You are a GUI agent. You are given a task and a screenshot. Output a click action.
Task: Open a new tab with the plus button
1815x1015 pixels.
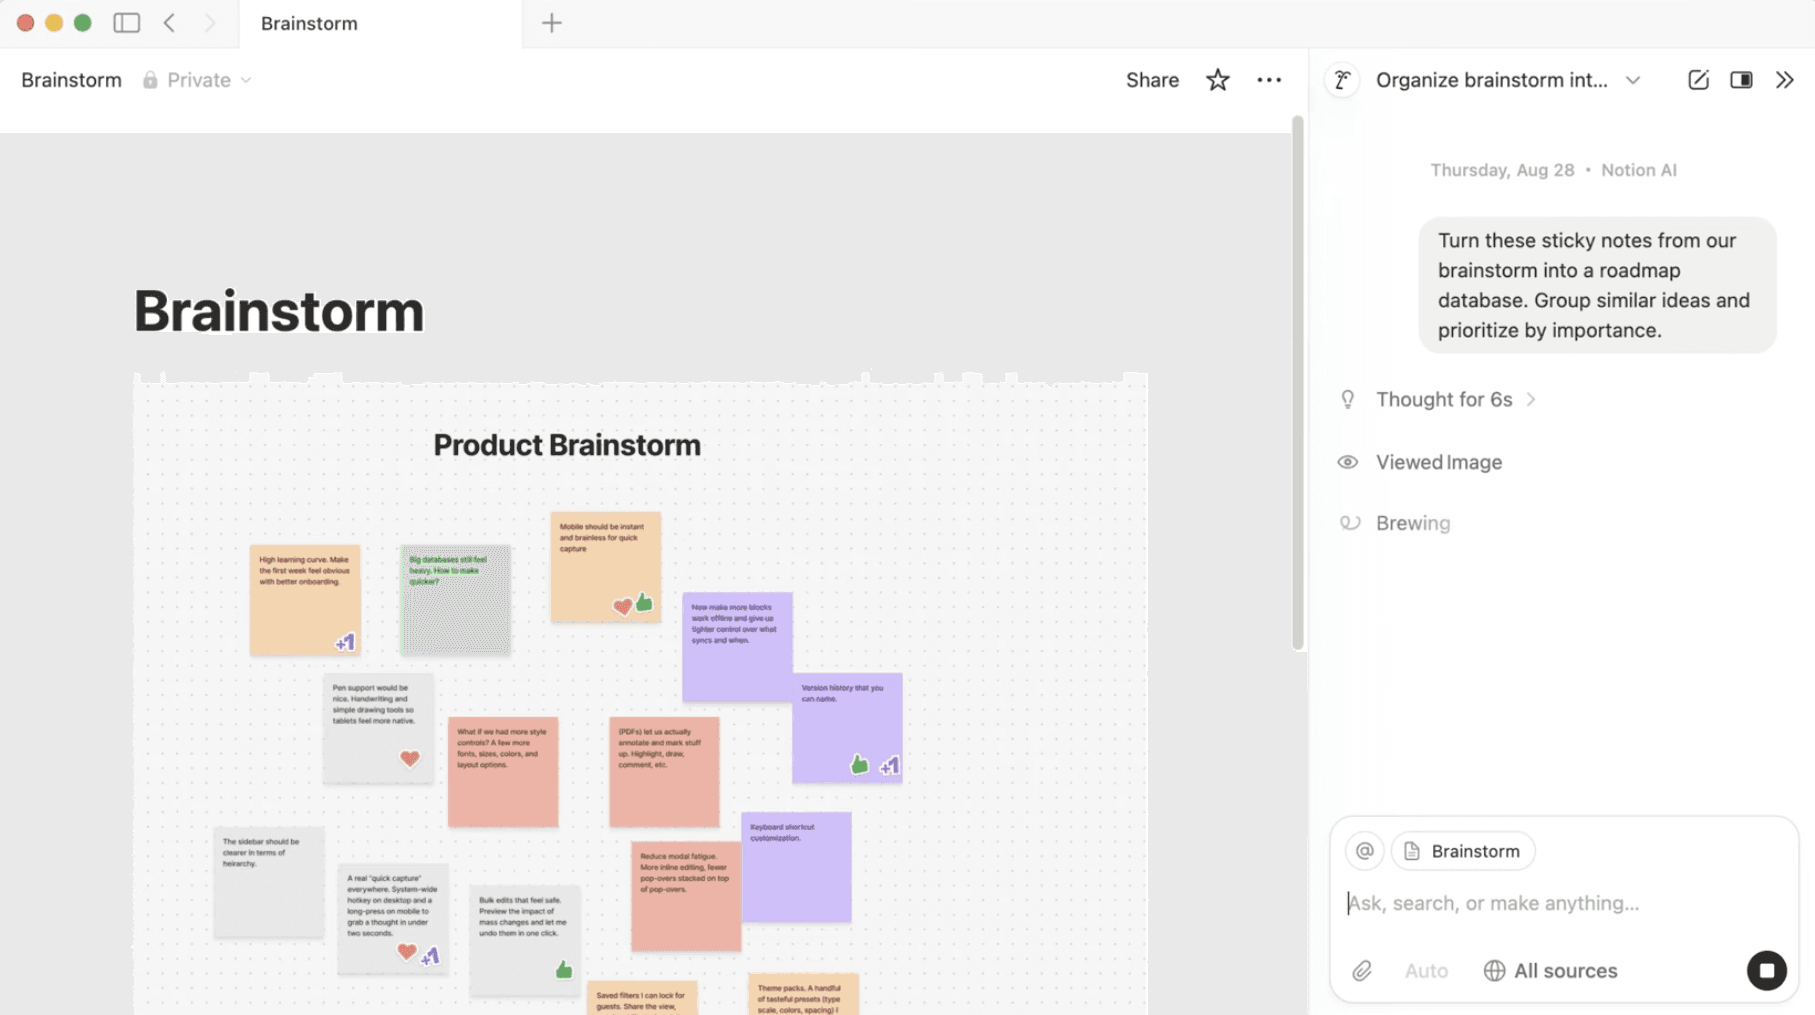coord(551,22)
